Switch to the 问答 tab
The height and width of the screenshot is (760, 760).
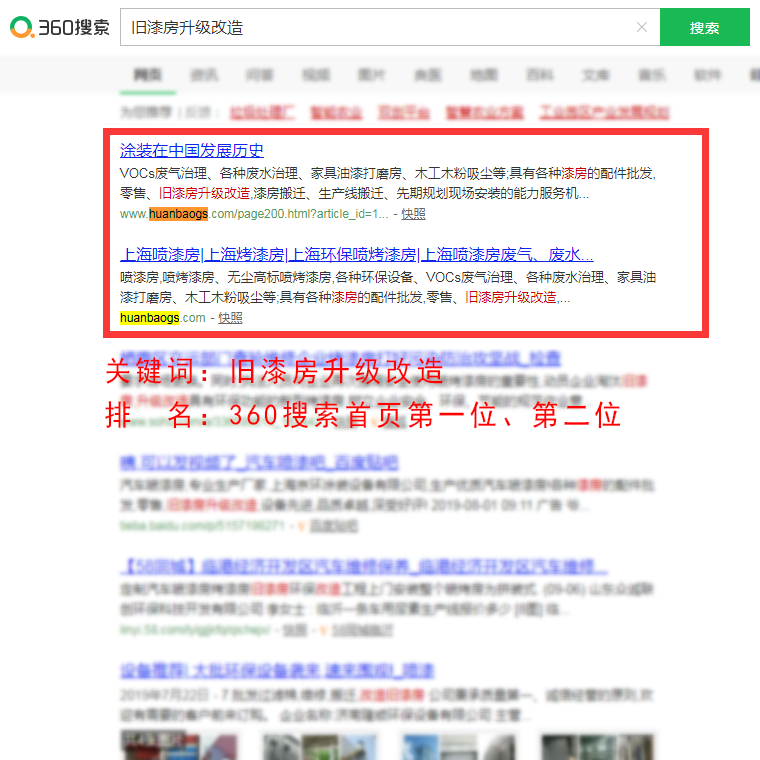(x=260, y=75)
